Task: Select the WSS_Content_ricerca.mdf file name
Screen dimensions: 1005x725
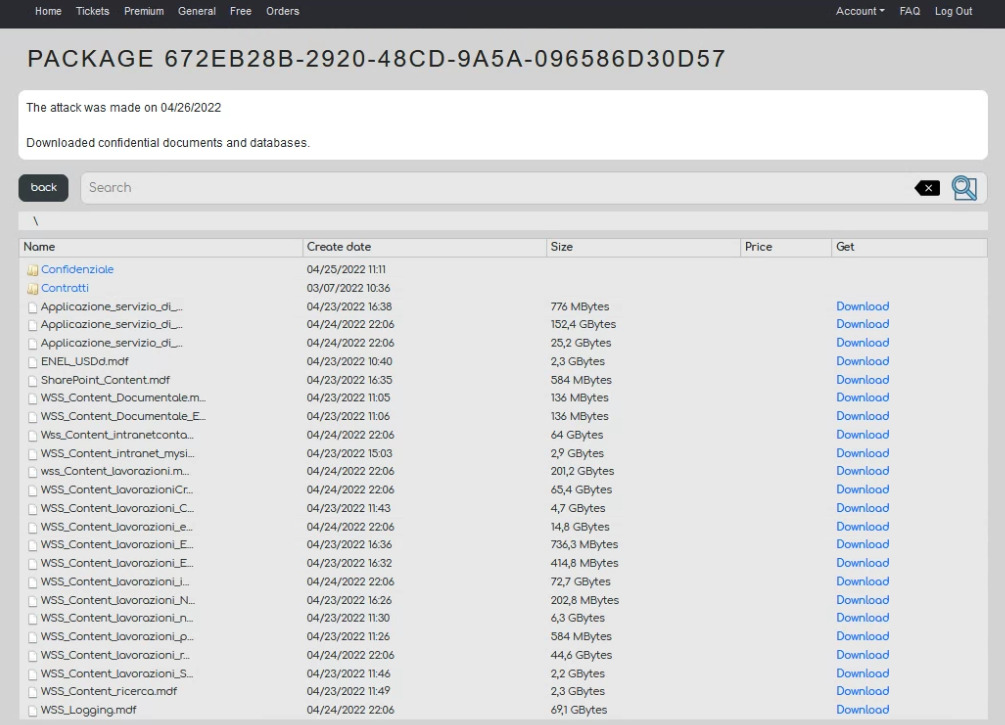Action: click(x=95, y=692)
